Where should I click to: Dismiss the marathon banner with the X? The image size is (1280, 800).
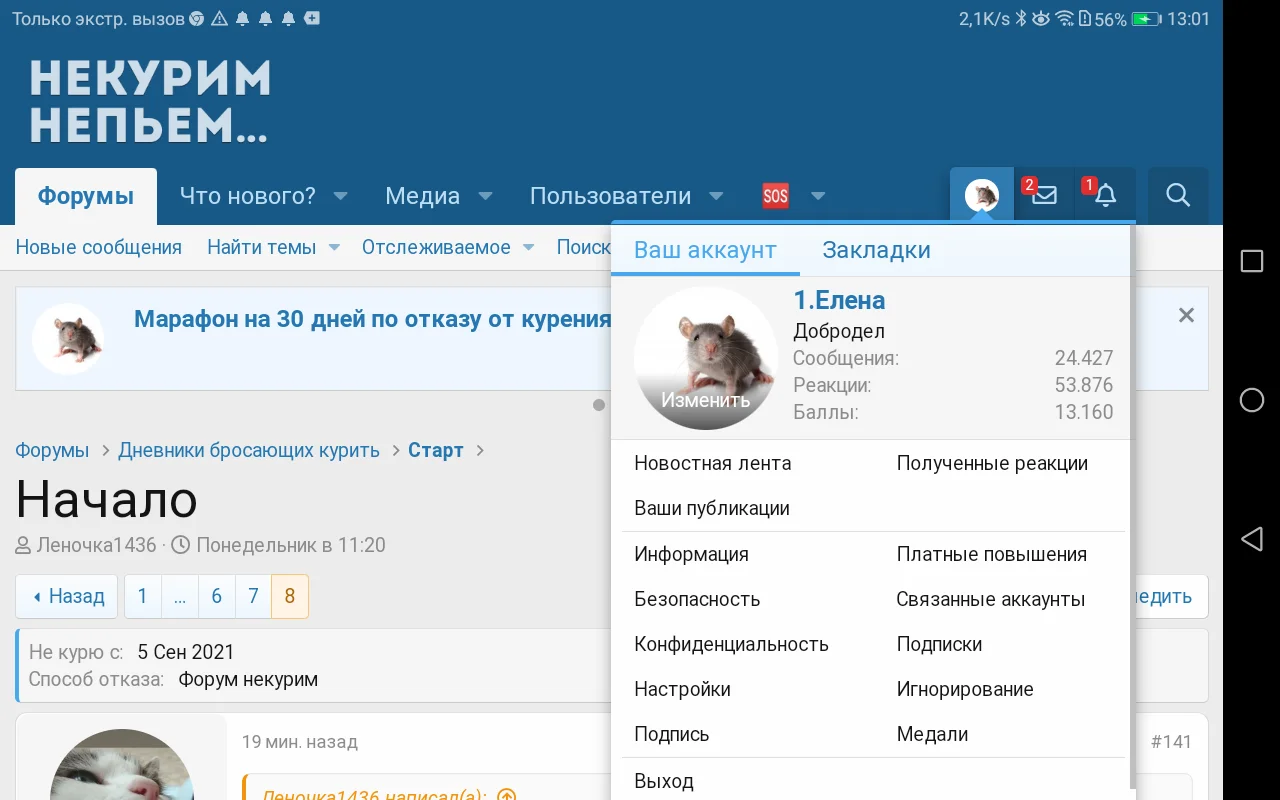[1186, 315]
